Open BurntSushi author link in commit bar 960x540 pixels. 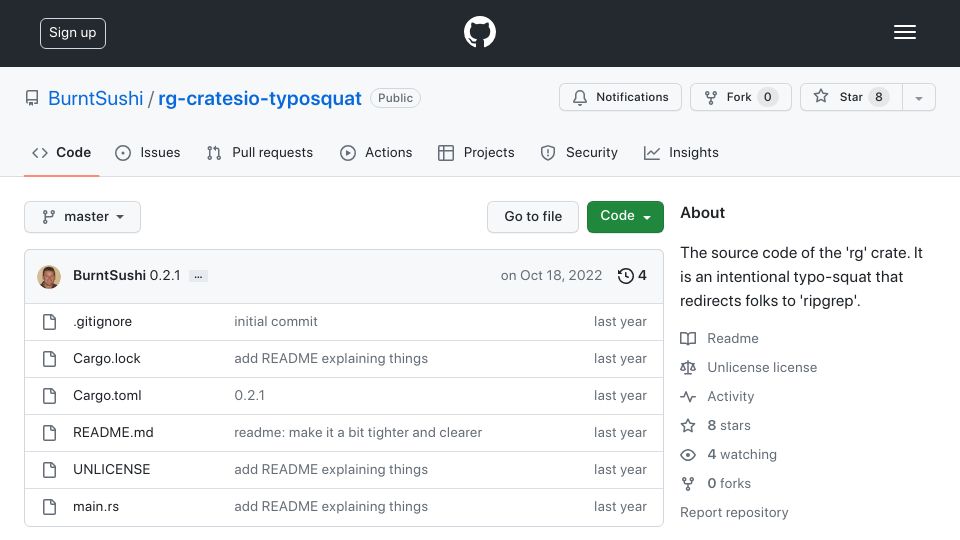click(109, 276)
